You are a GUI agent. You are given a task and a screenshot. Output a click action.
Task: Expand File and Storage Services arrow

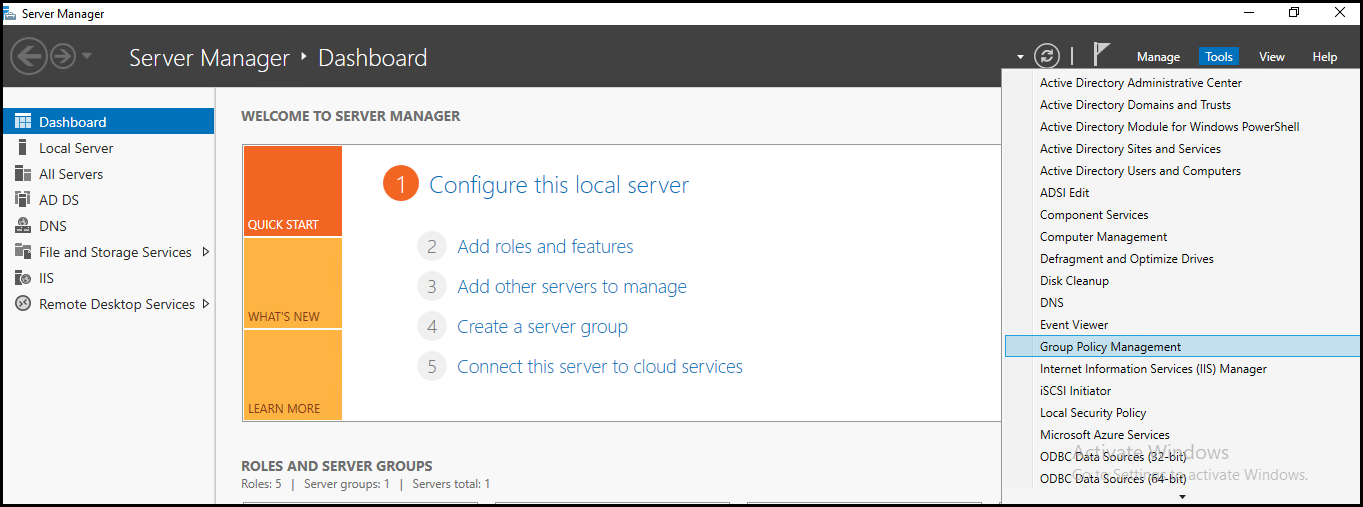tap(206, 252)
